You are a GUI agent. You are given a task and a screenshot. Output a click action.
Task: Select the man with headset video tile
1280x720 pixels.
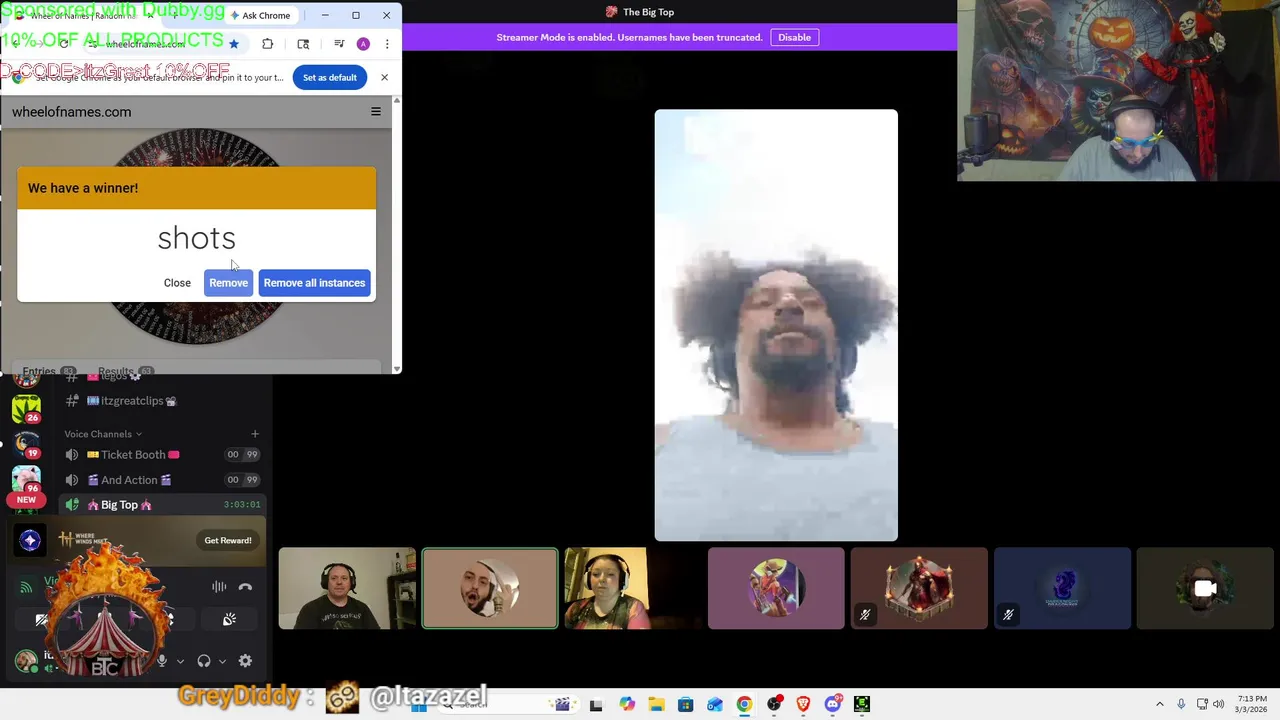pos(347,589)
